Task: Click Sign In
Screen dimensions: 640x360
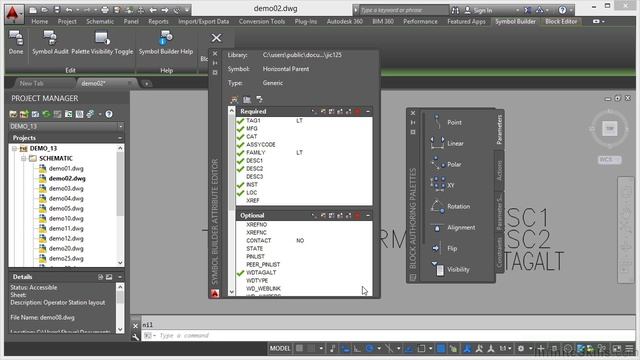Action: 483,10
